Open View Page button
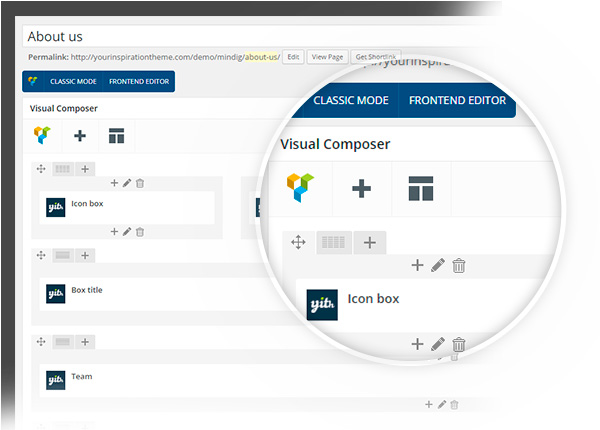This screenshot has width=600, height=430. (327, 57)
